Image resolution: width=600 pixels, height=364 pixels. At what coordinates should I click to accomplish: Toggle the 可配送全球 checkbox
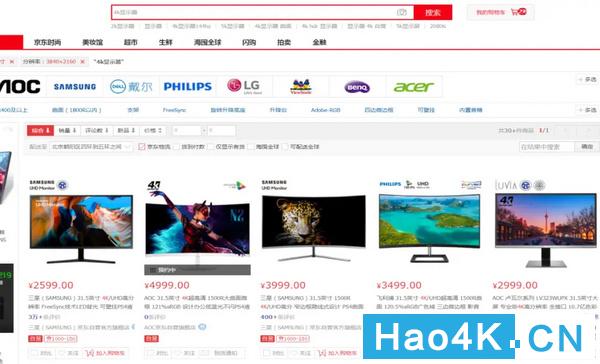(285, 147)
